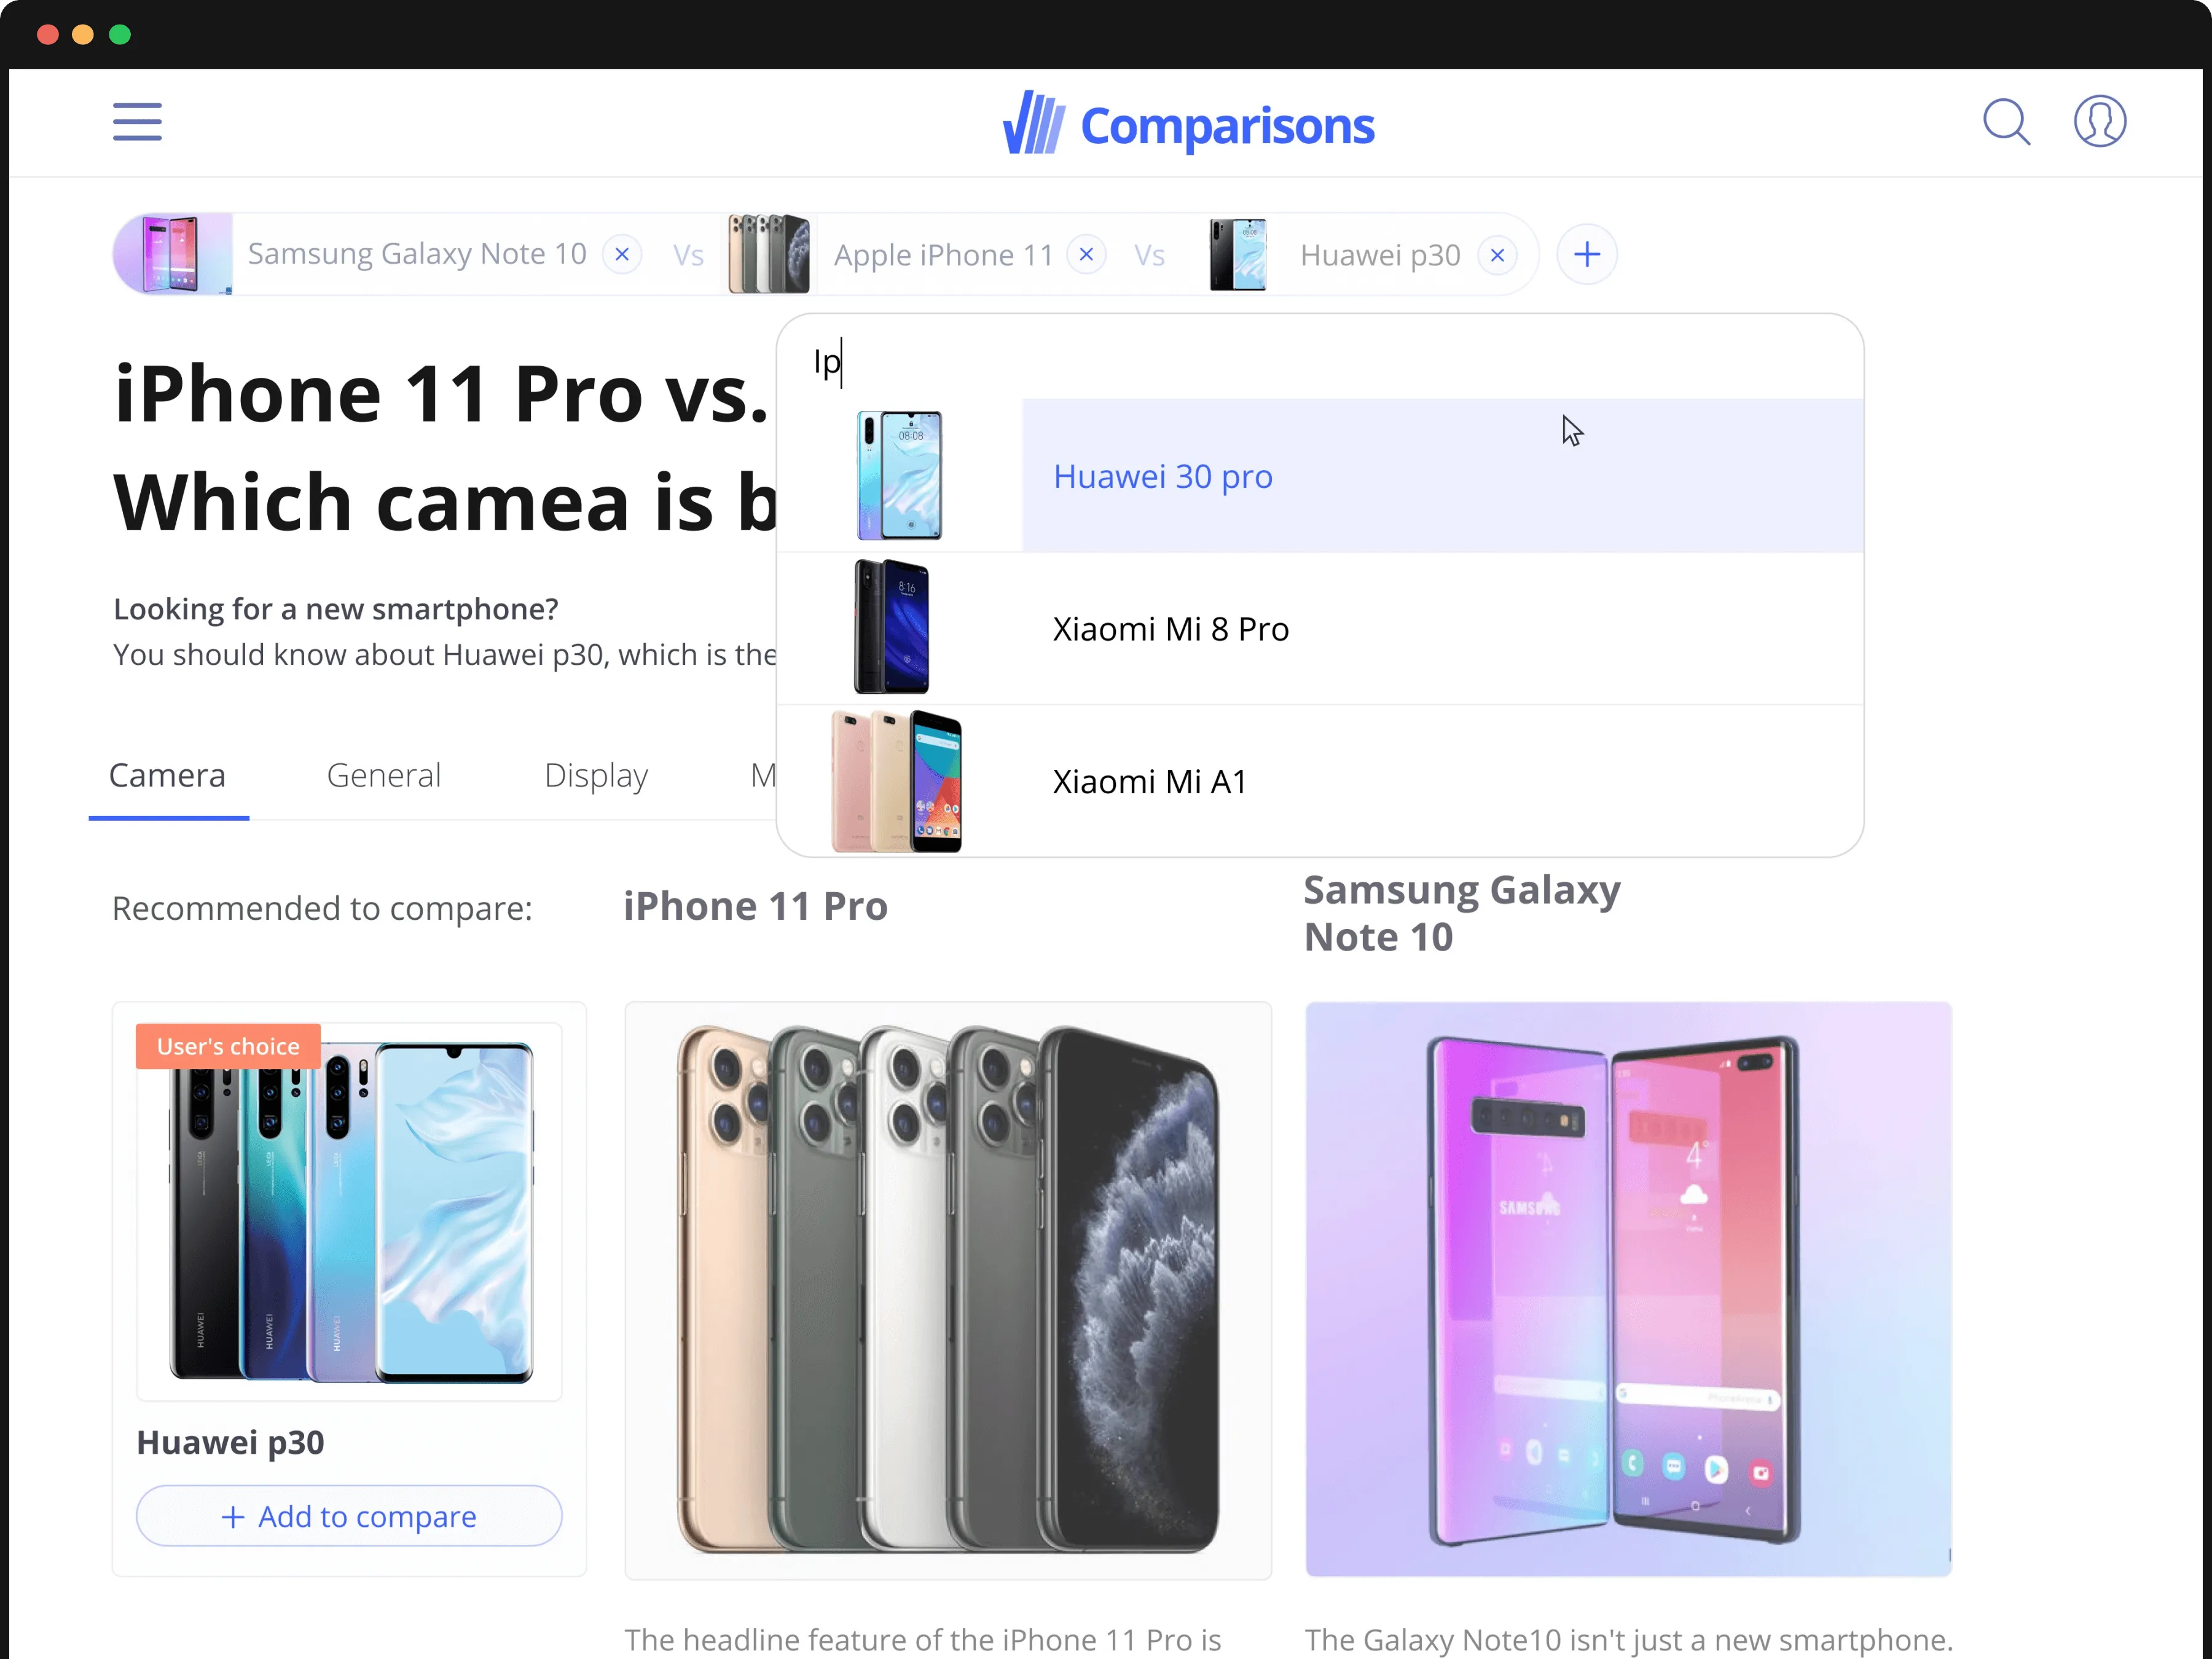2212x1659 pixels.
Task: Select Huawei 30 pro suggestion
Action: (x=1320, y=476)
